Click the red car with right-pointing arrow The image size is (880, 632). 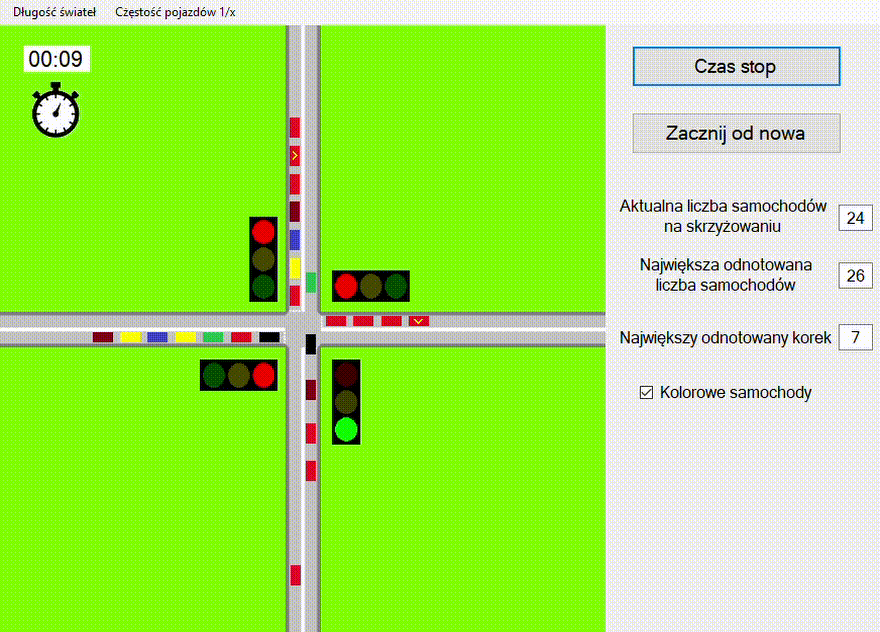(295, 155)
